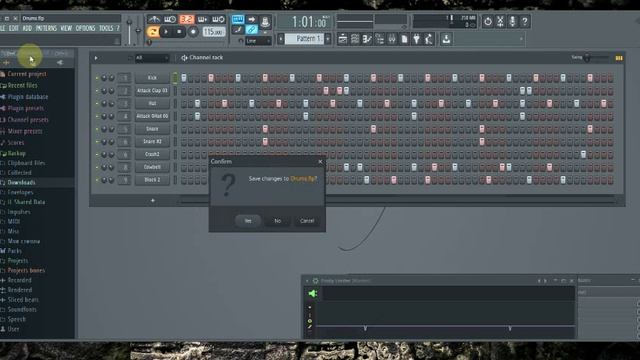The width and height of the screenshot is (640, 360).
Task: Open the PATTERNS menu
Action: coord(46,28)
